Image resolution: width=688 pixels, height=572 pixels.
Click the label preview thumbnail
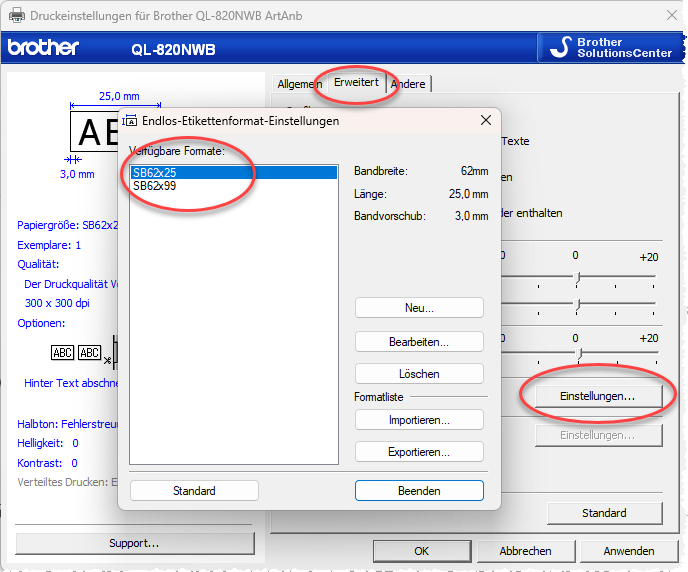tap(95, 132)
